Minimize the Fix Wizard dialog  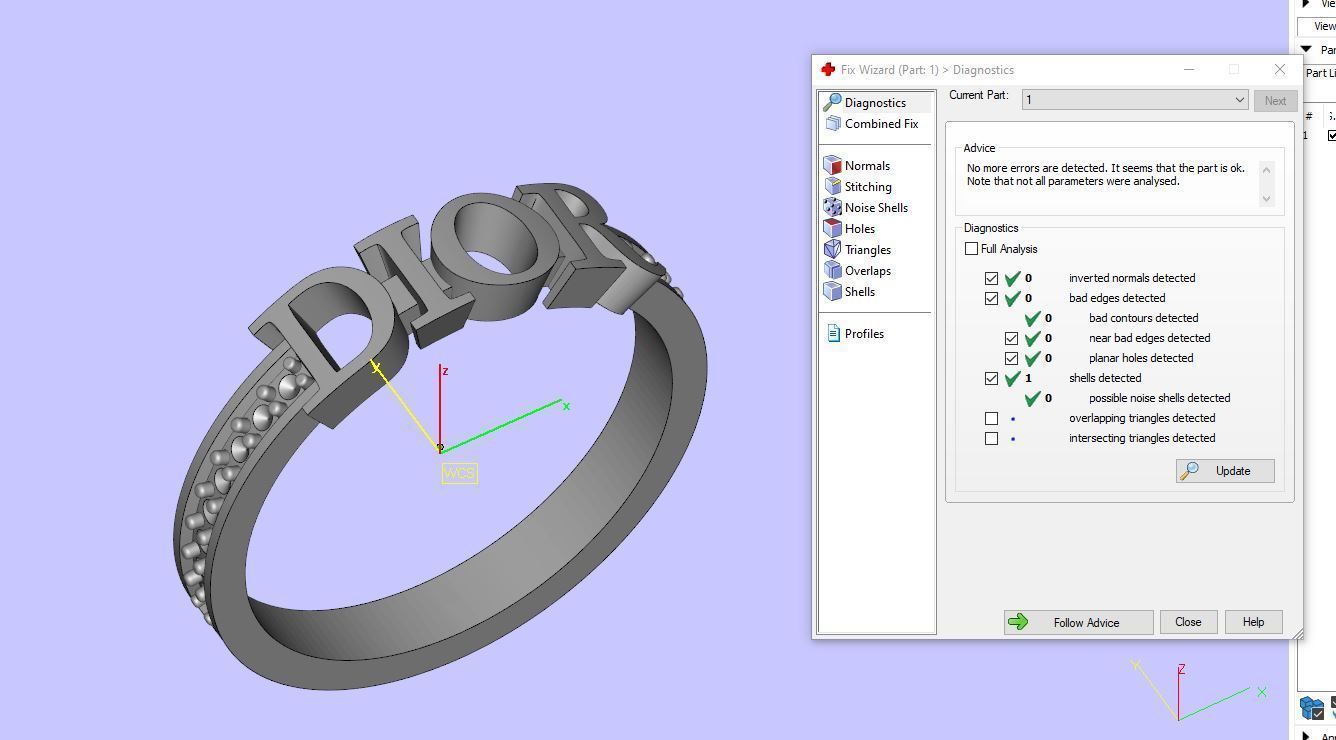click(1189, 70)
